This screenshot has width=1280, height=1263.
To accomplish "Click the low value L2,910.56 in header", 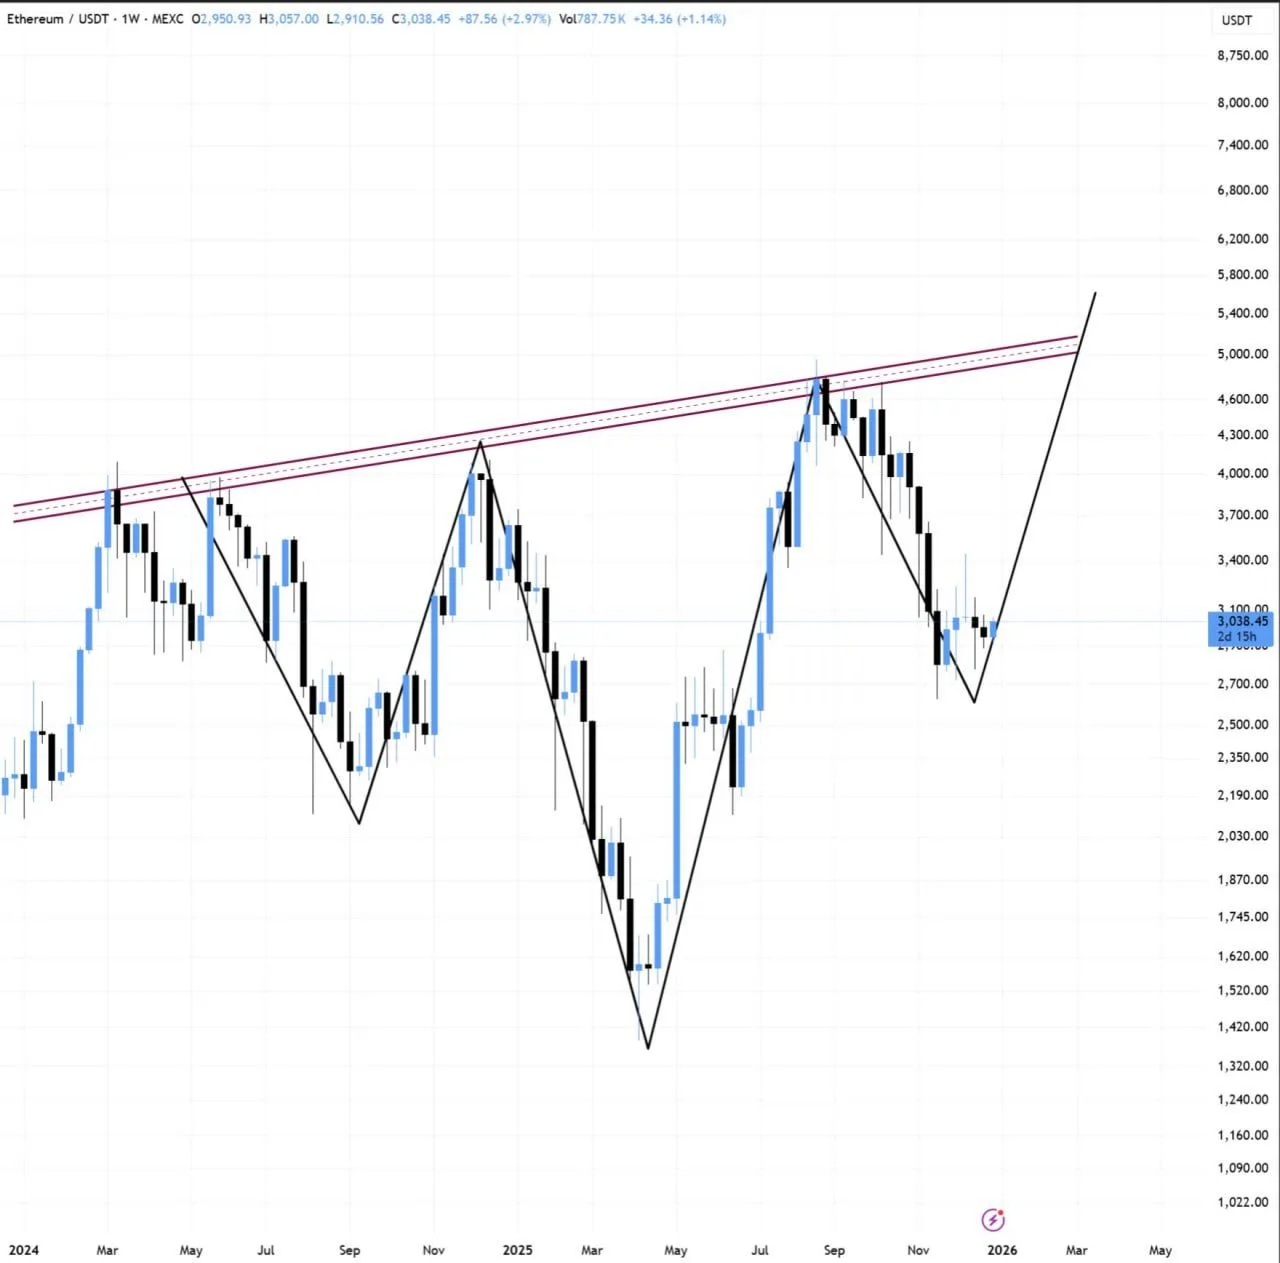I will coord(355,19).
